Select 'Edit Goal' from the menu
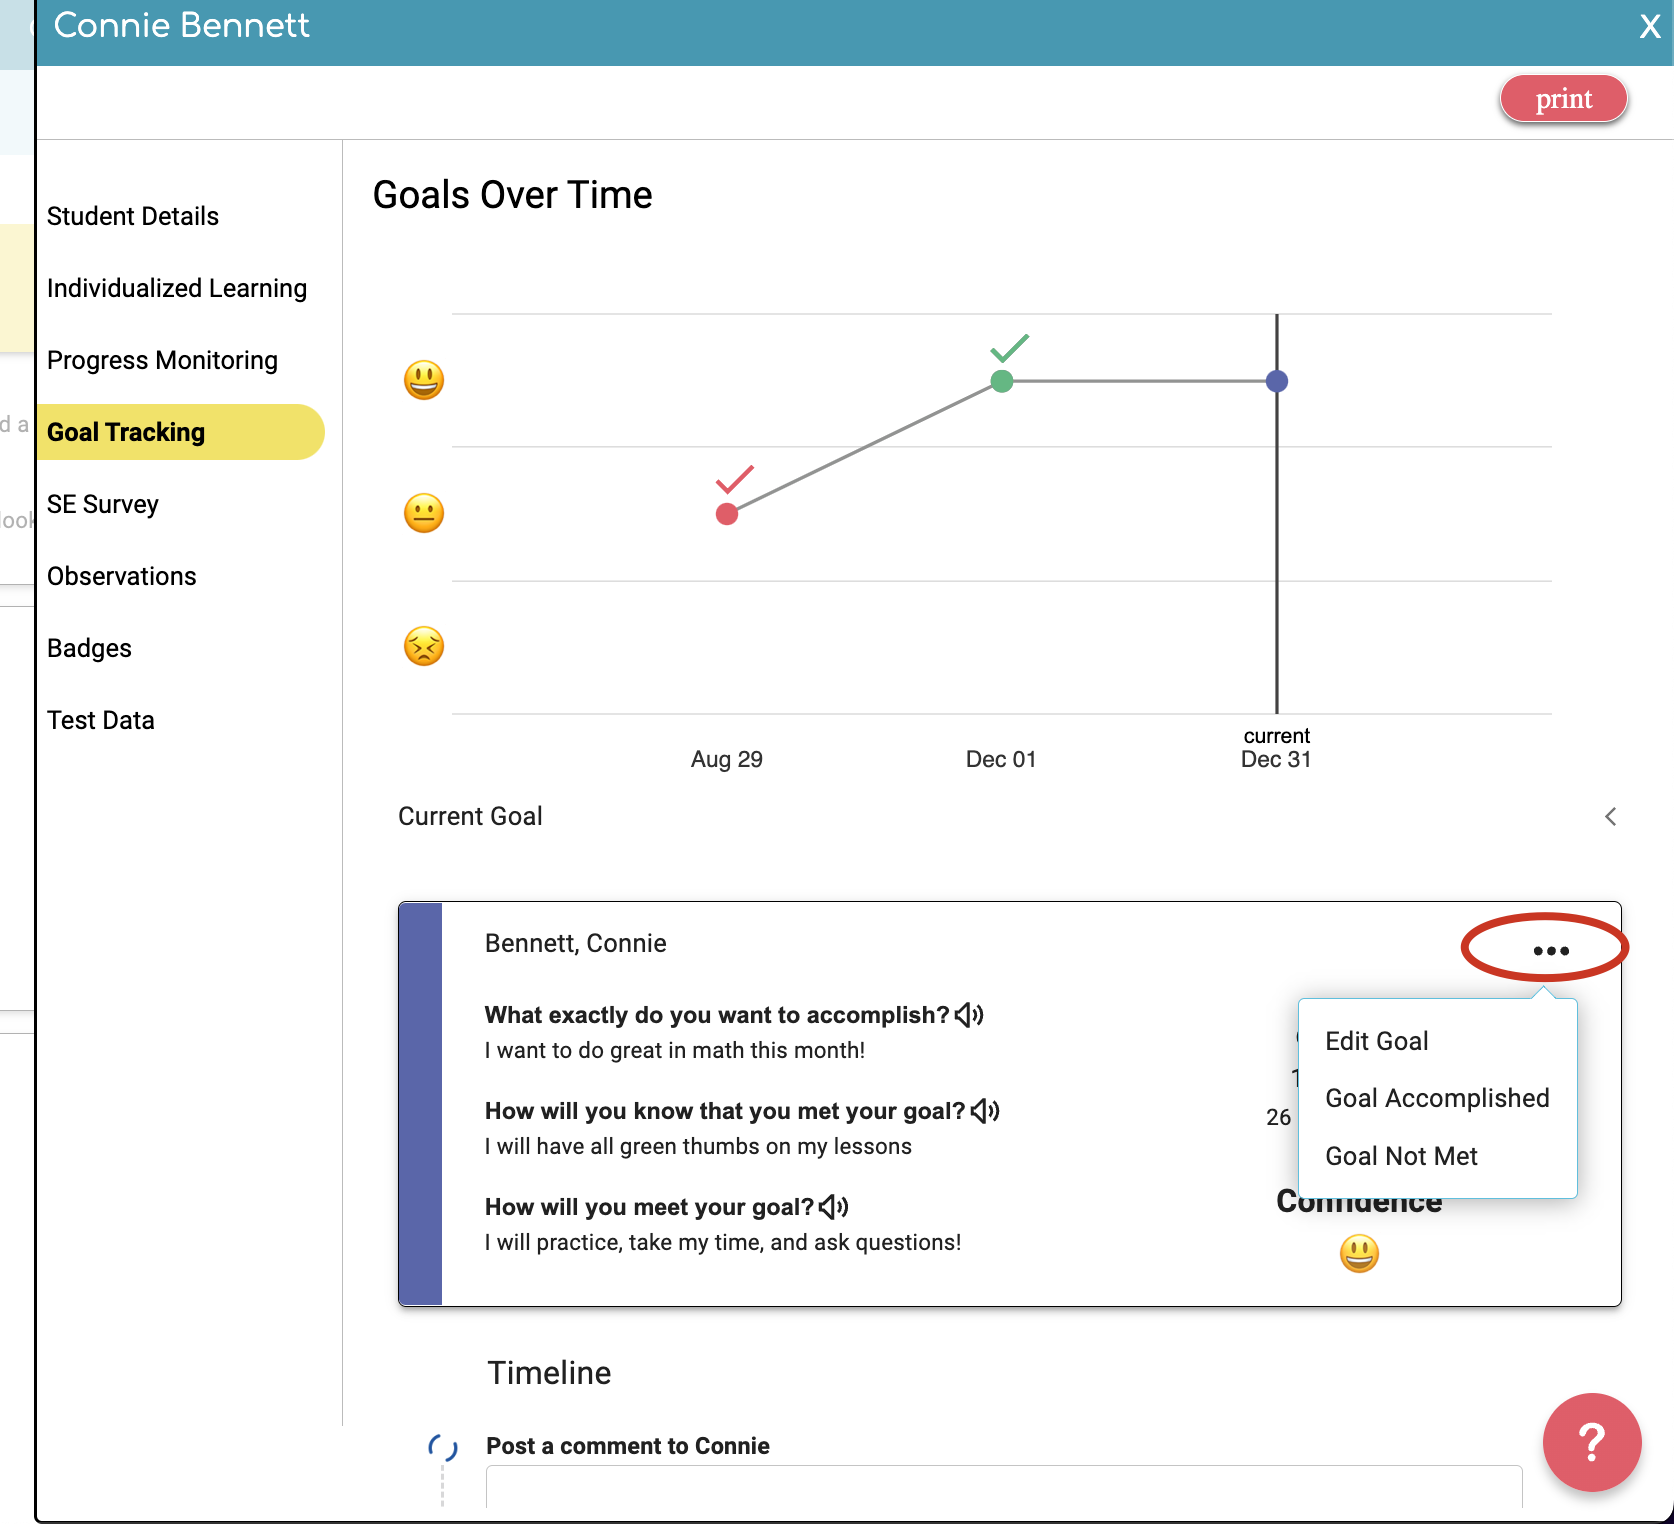The height and width of the screenshot is (1524, 1674). tap(1376, 1040)
